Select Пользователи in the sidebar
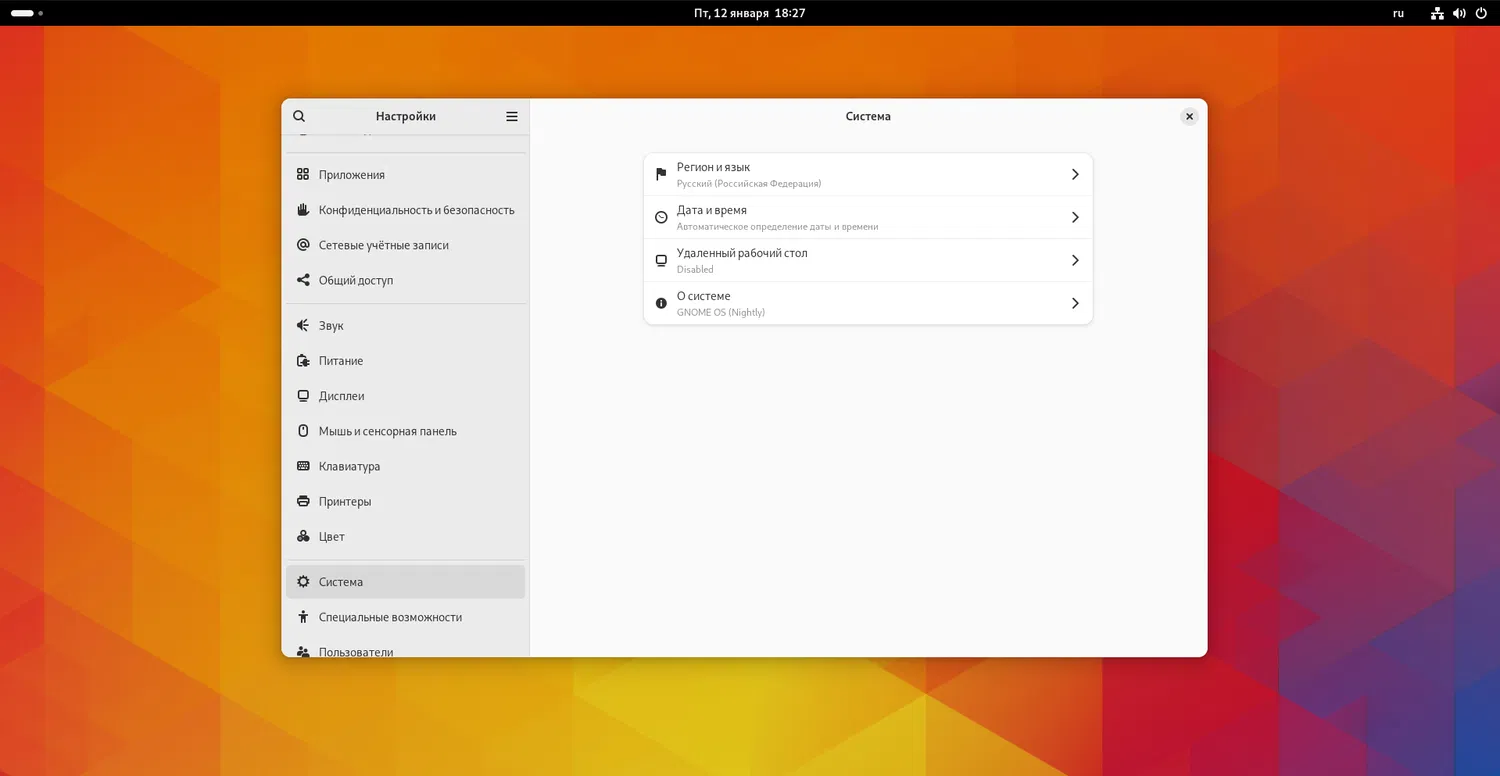 click(405, 648)
